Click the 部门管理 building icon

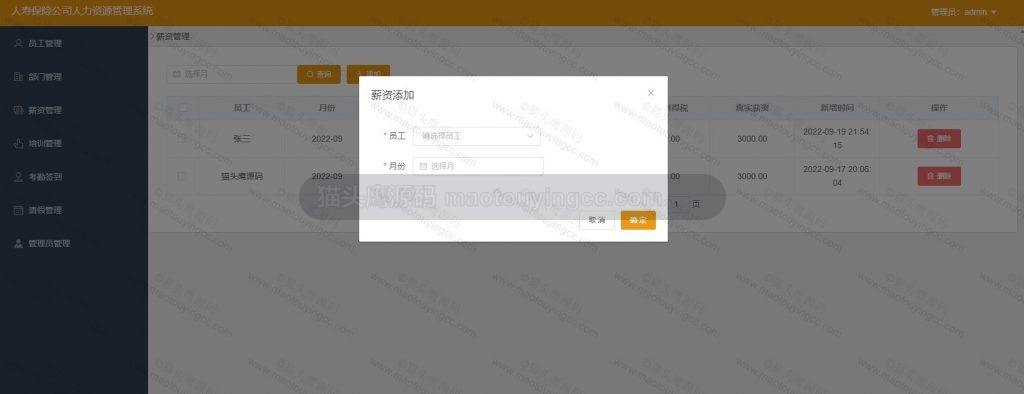point(18,76)
